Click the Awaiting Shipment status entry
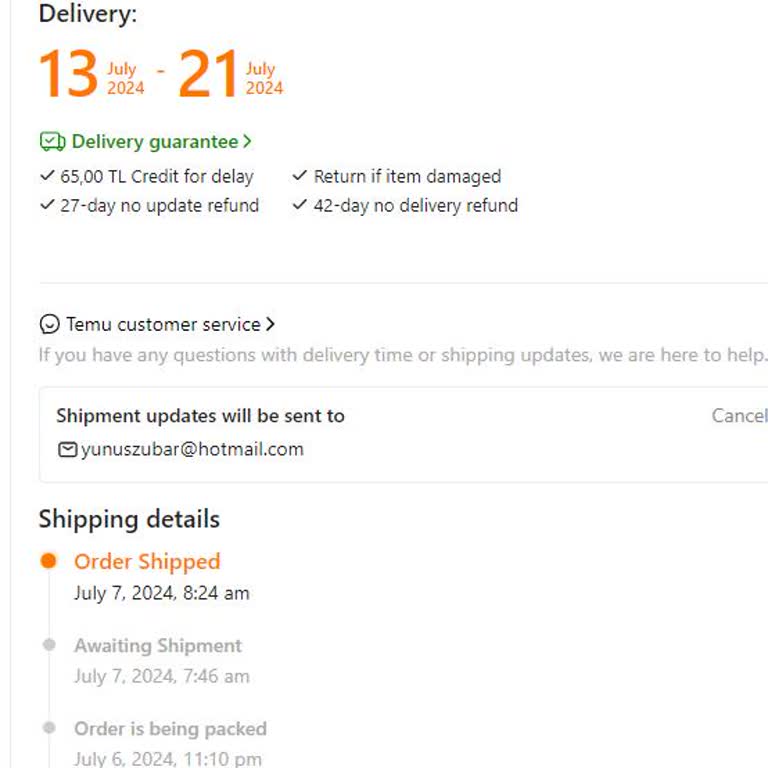The height and width of the screenshot is (768, 768). click(158, 646)
